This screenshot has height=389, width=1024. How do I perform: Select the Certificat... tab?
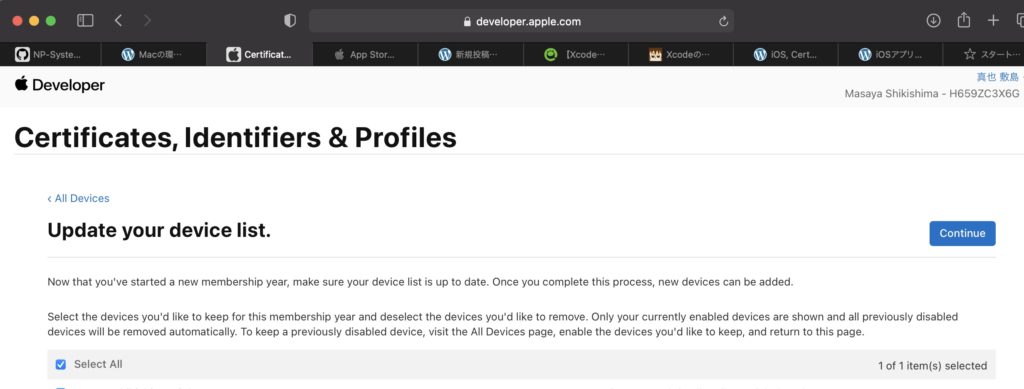pyautogui.click(x=259, y=55)
